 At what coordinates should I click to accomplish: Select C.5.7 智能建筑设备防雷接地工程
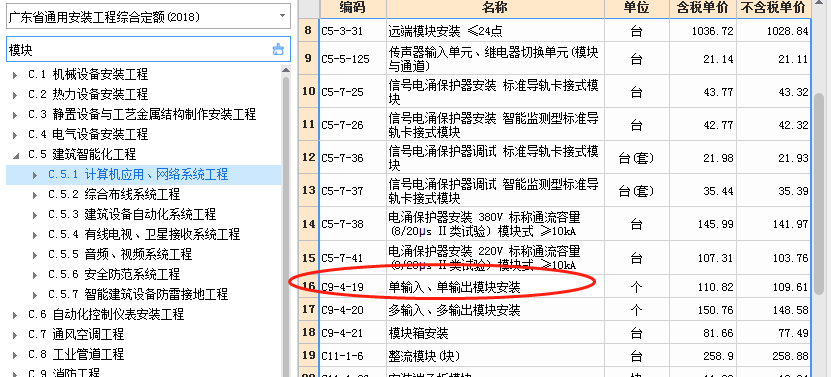(x=138, y=294)
